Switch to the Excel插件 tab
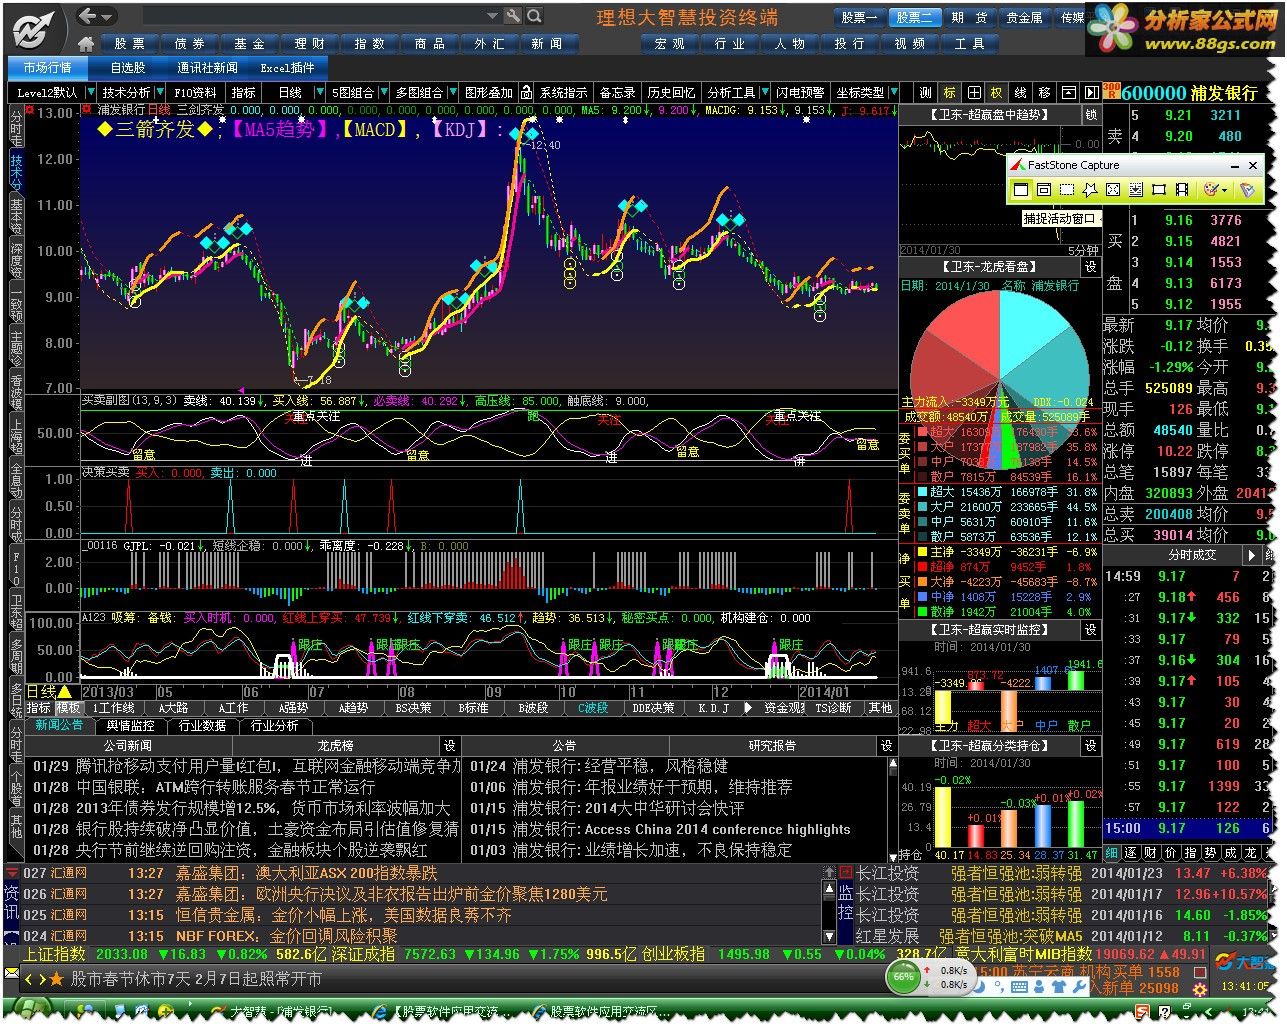 coord(287,67)
